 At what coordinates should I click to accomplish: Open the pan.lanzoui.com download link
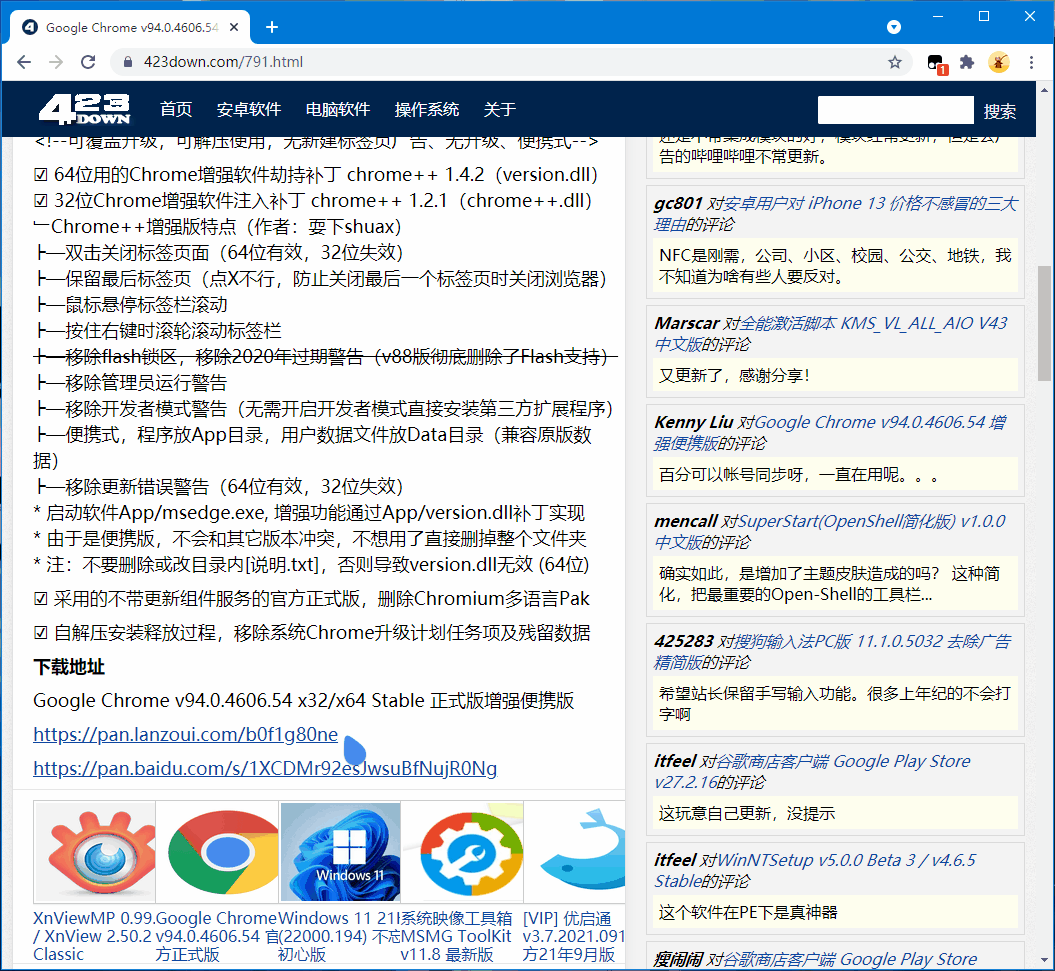186,734
